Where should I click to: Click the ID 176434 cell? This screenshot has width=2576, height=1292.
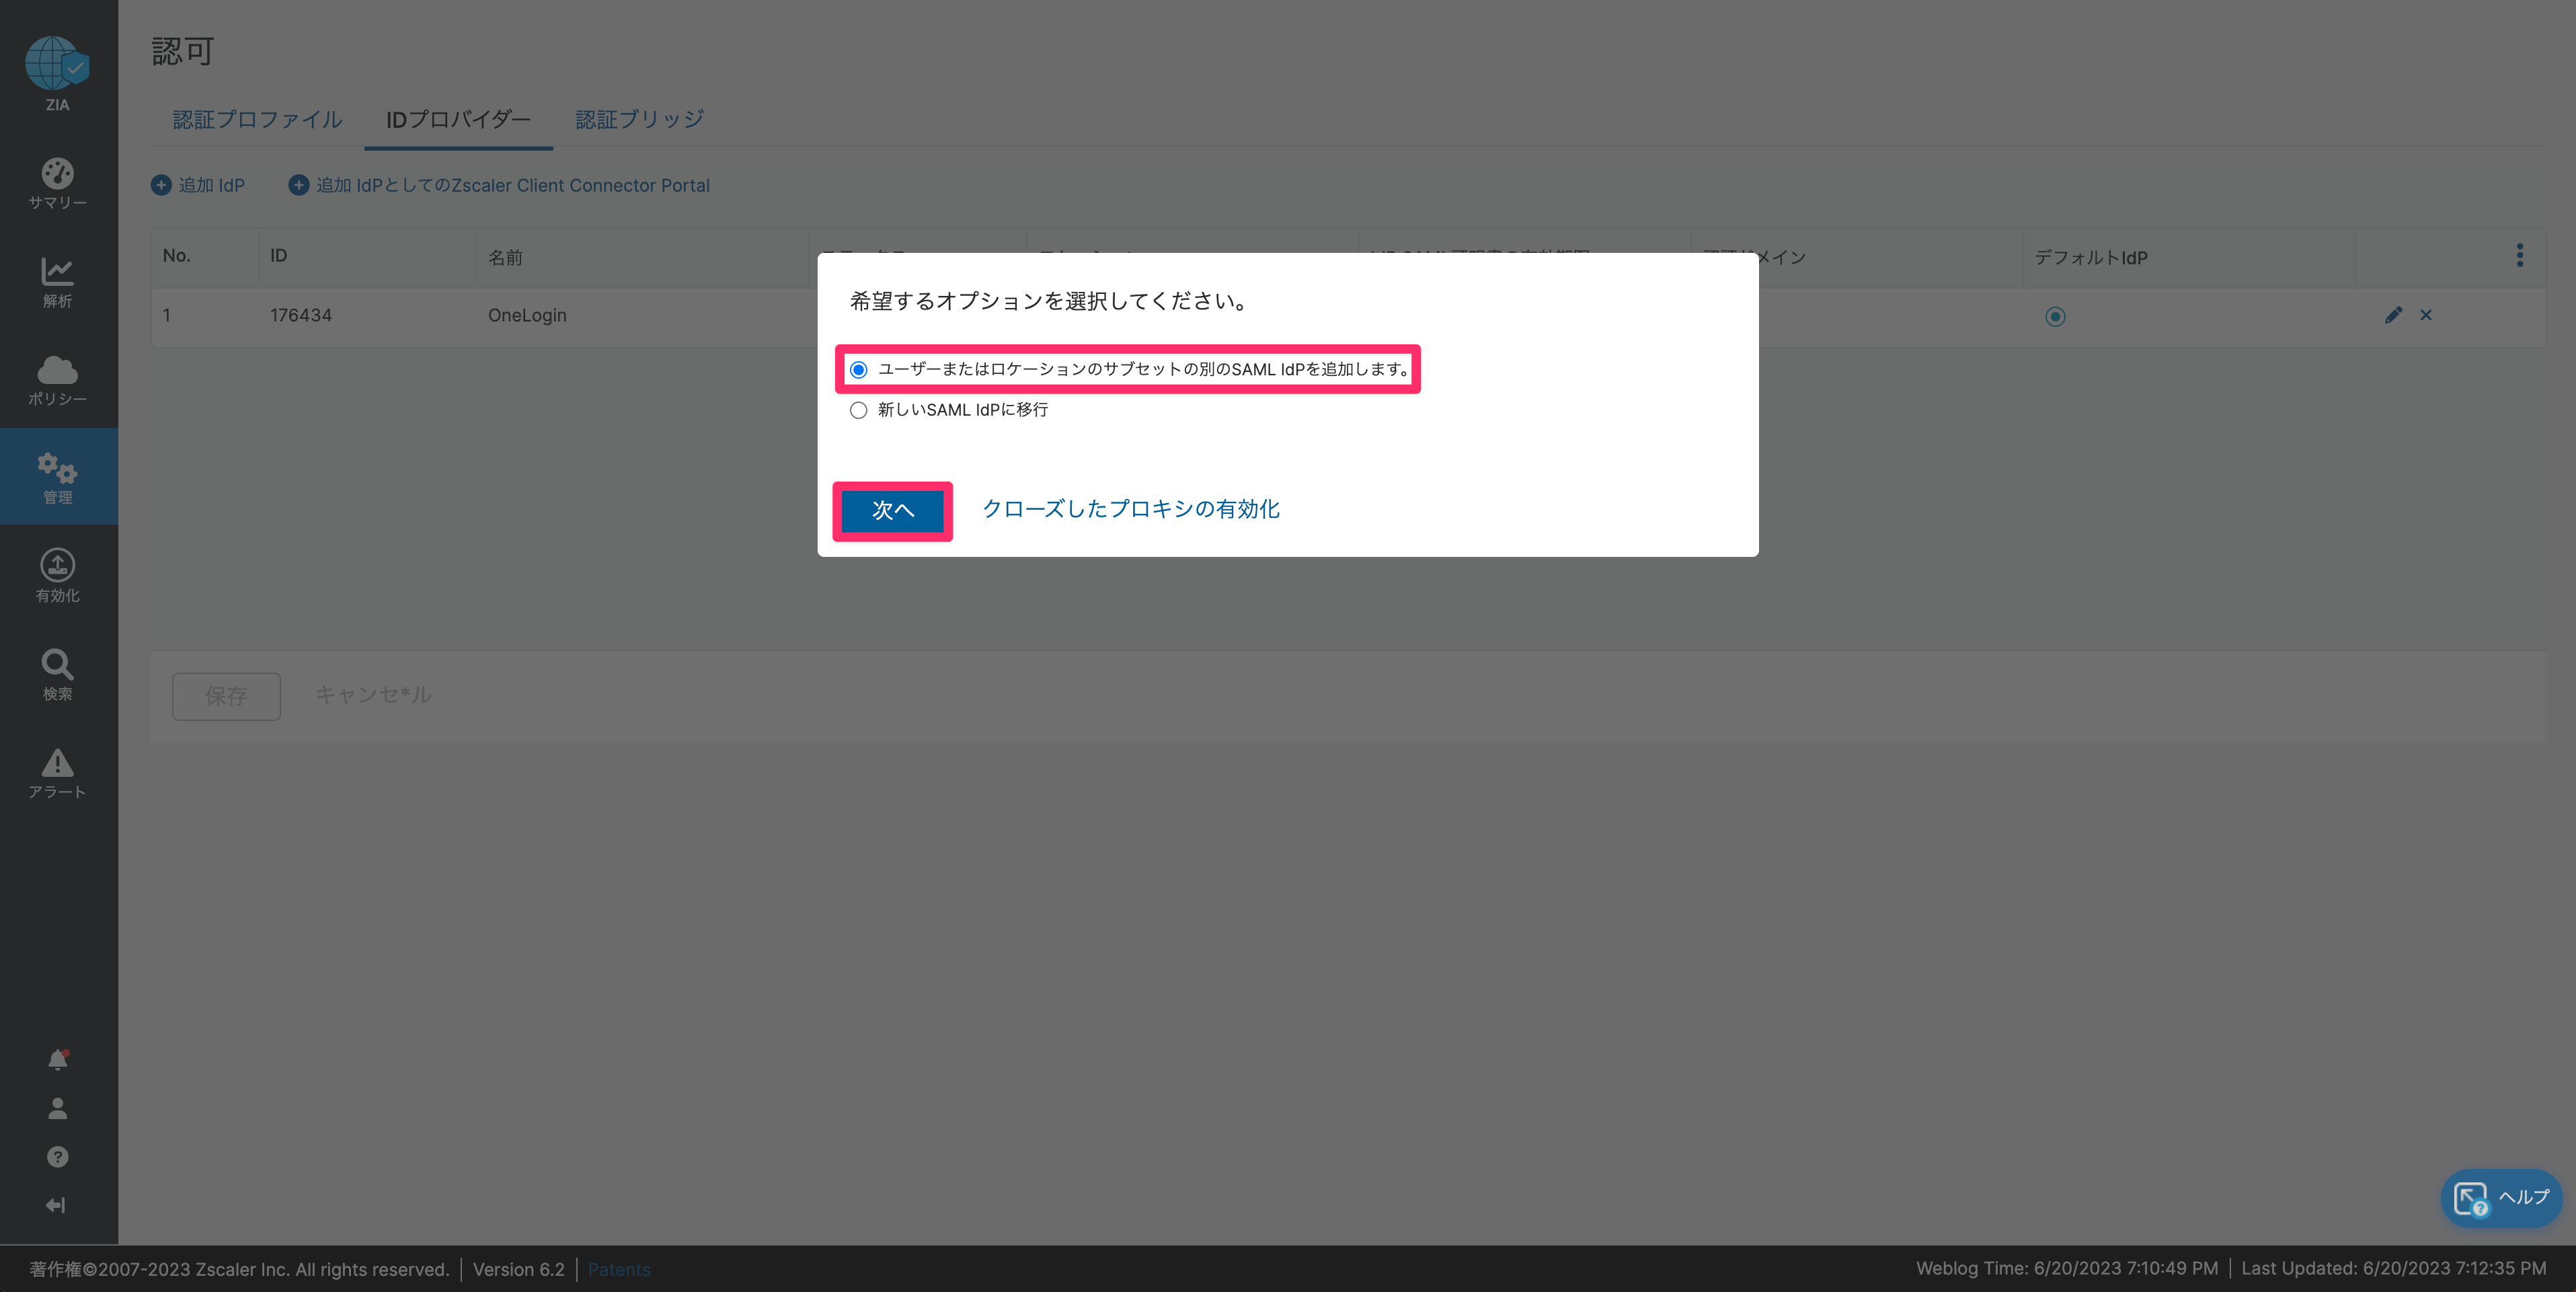(x=301, y=316)
